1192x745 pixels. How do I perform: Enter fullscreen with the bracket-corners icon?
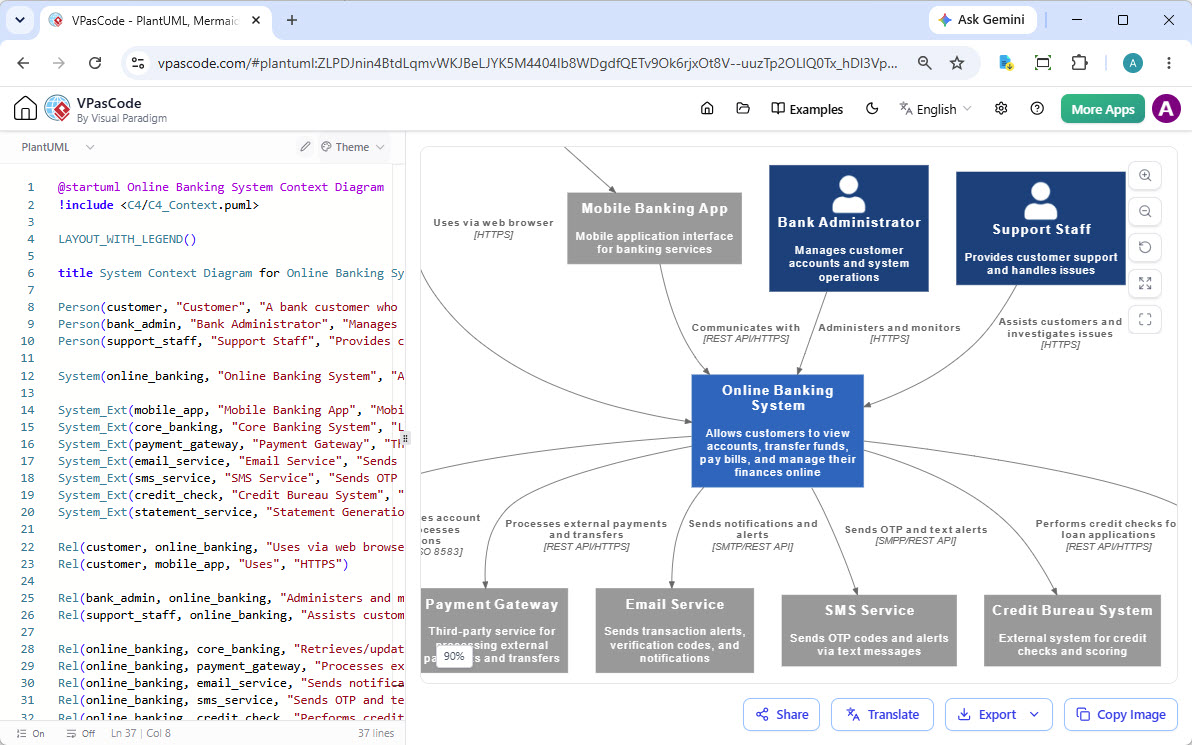coord(1145,319)
